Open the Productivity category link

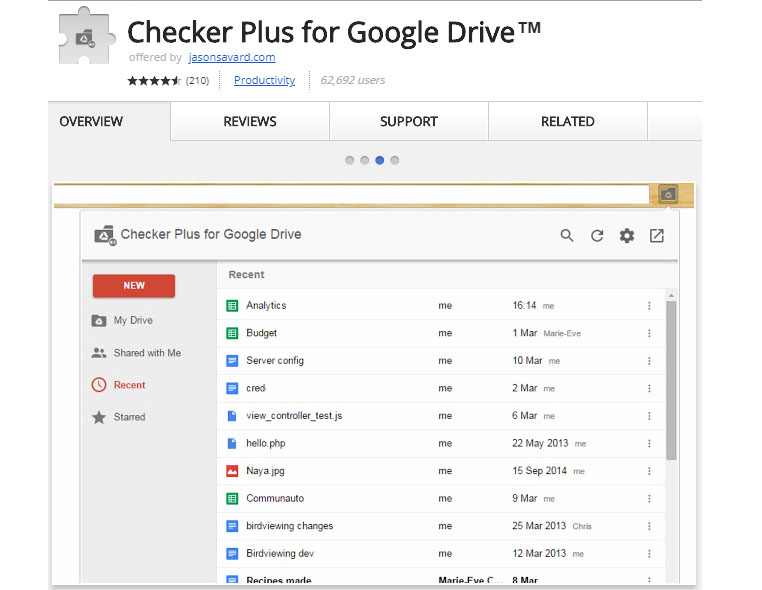[264, 80]
